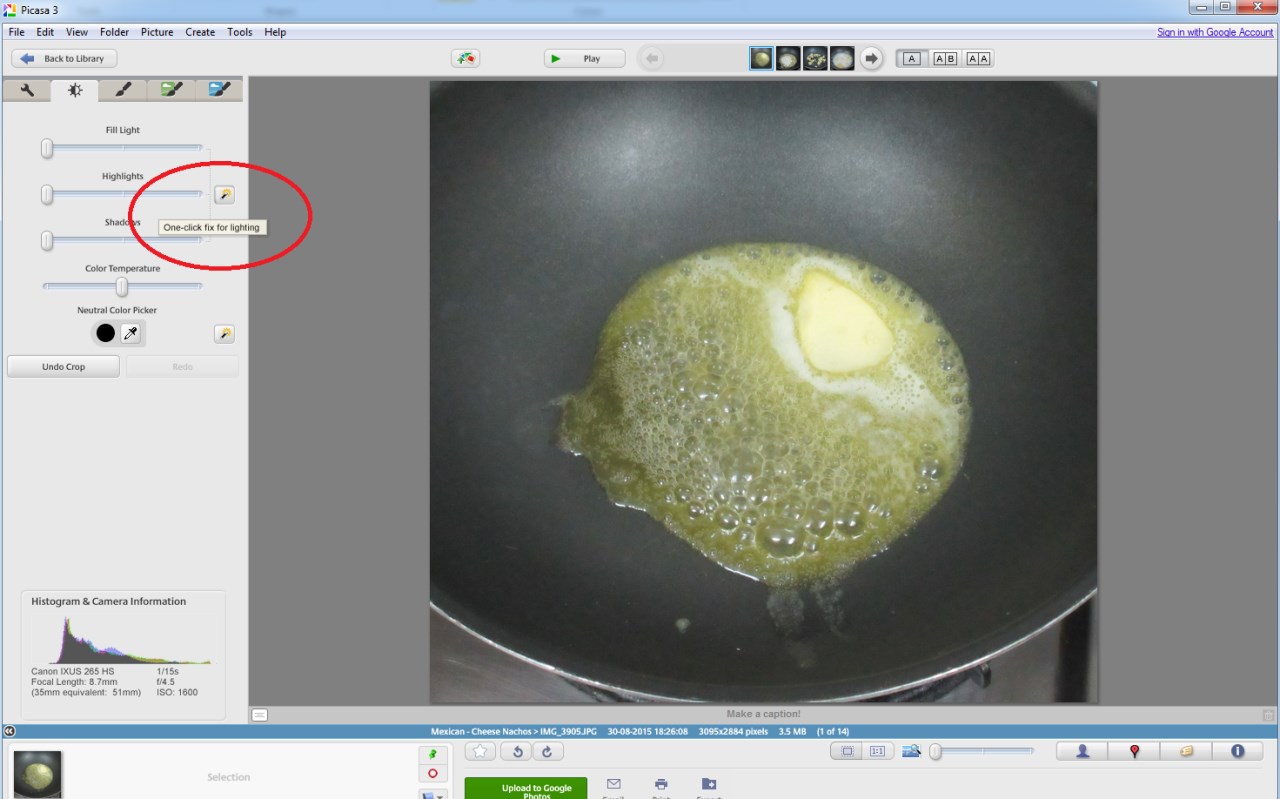This screenshot has height=799, width=1280.
Task: Open the File menu
Action: (16, 32)
